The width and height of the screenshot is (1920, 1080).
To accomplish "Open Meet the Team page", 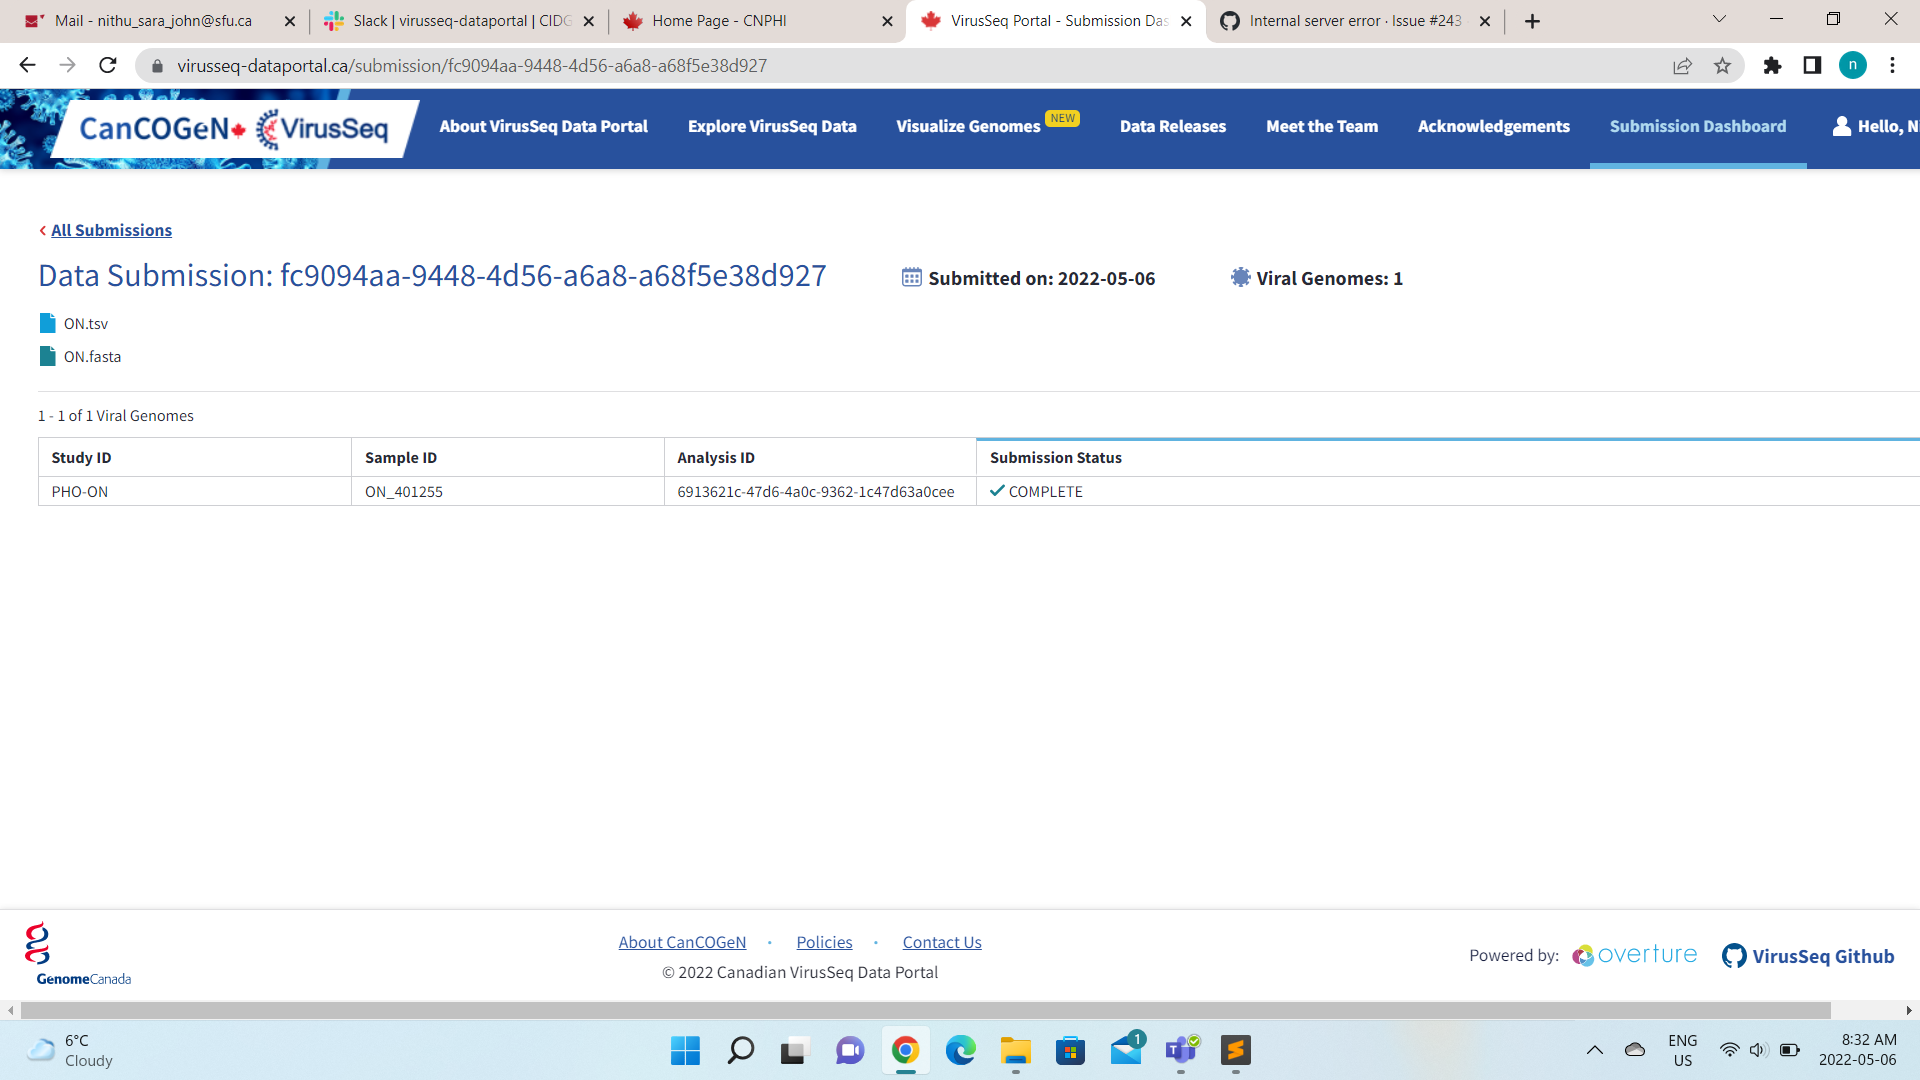I will [1321, 126].
